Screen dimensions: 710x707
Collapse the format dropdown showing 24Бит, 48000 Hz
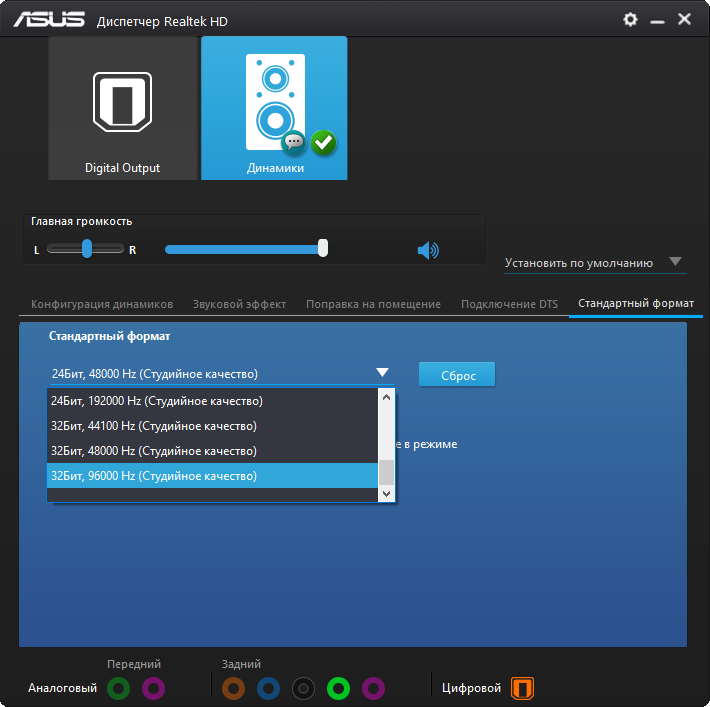point(222,374)
